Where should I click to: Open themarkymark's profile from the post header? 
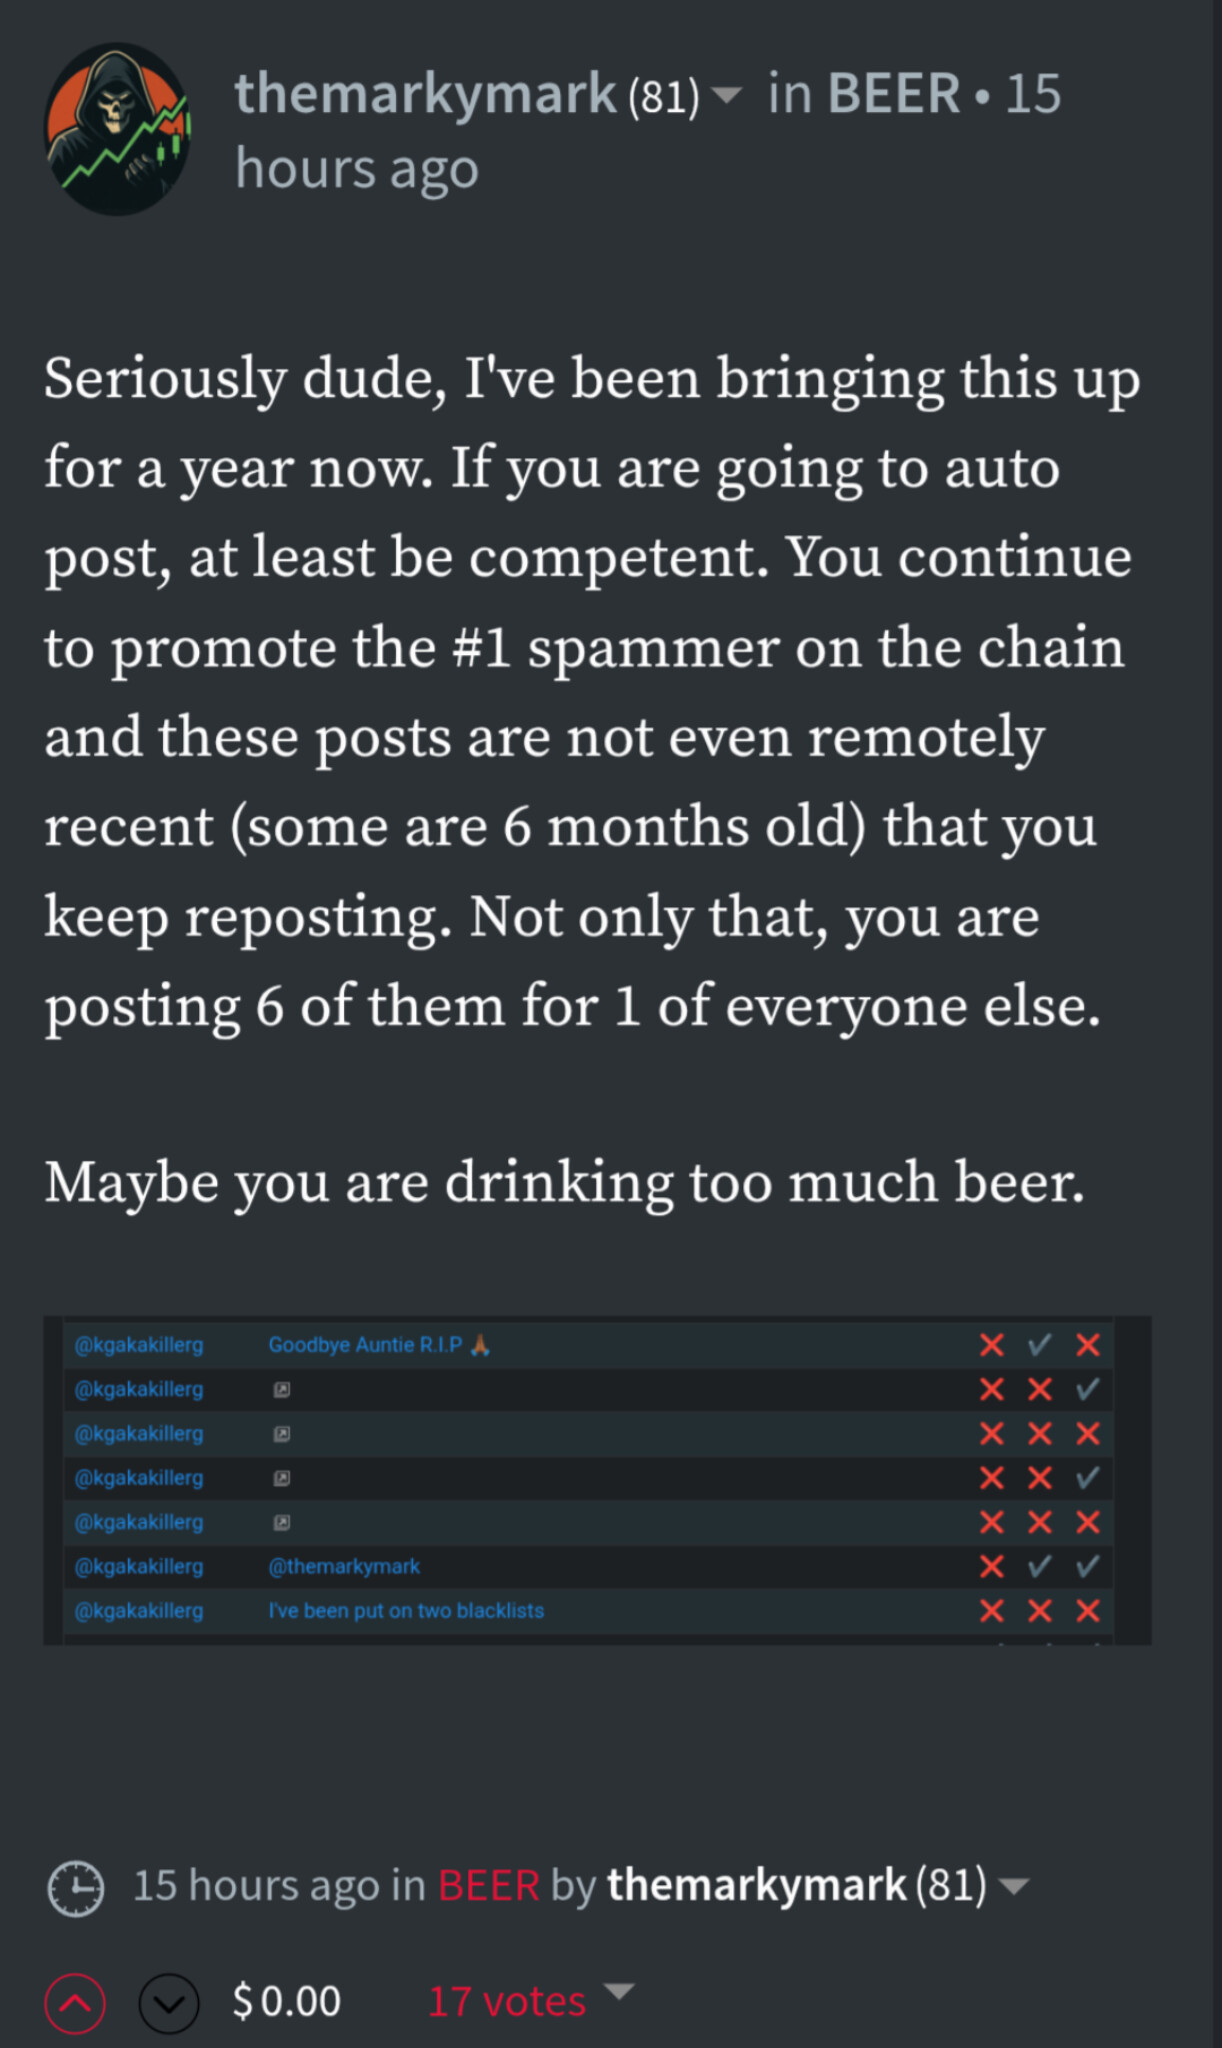[x=425, y=94]
